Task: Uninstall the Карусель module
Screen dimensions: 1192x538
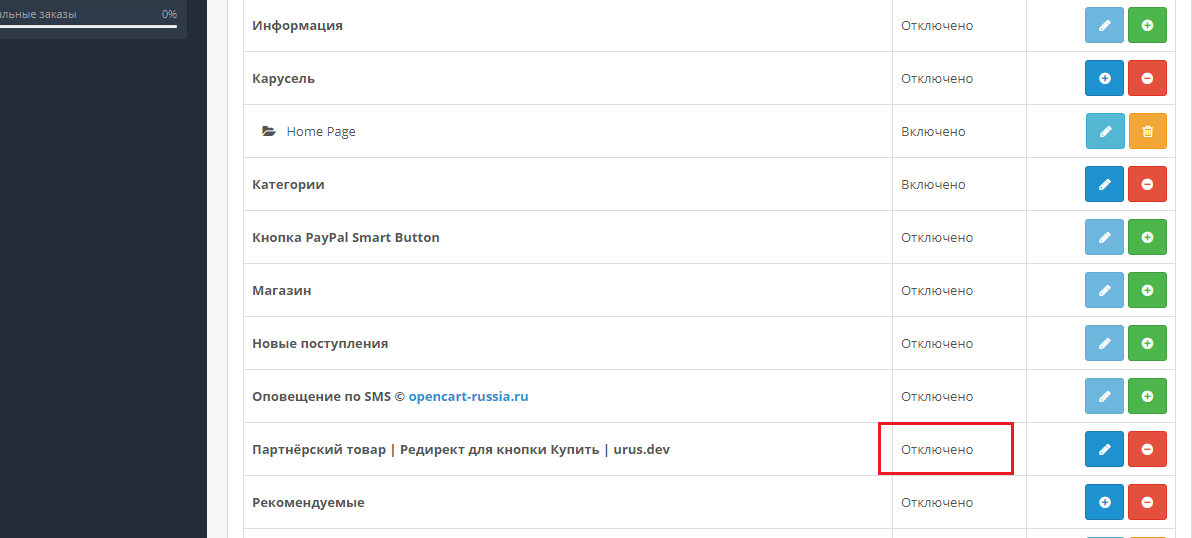Action: [x=1147, y=78]
